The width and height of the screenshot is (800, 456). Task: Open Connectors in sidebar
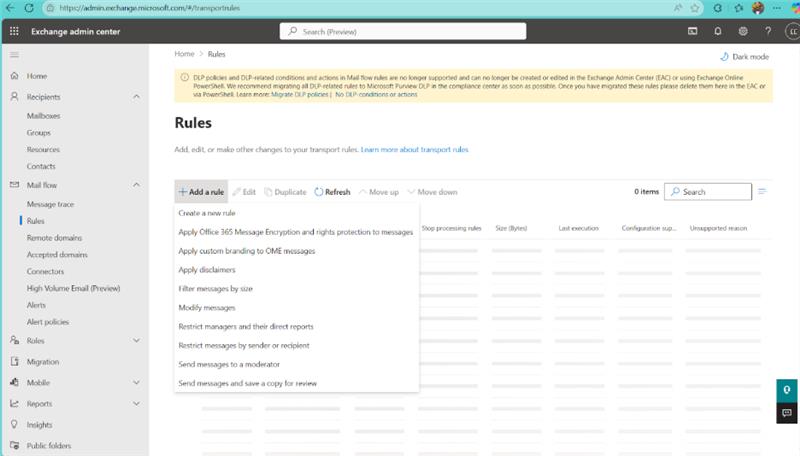click(45, 271)
